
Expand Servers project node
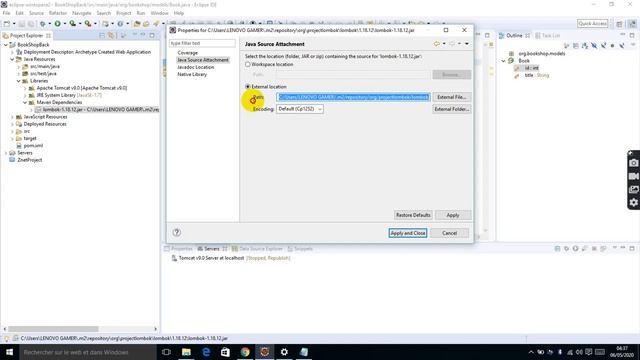coord(6,153)
